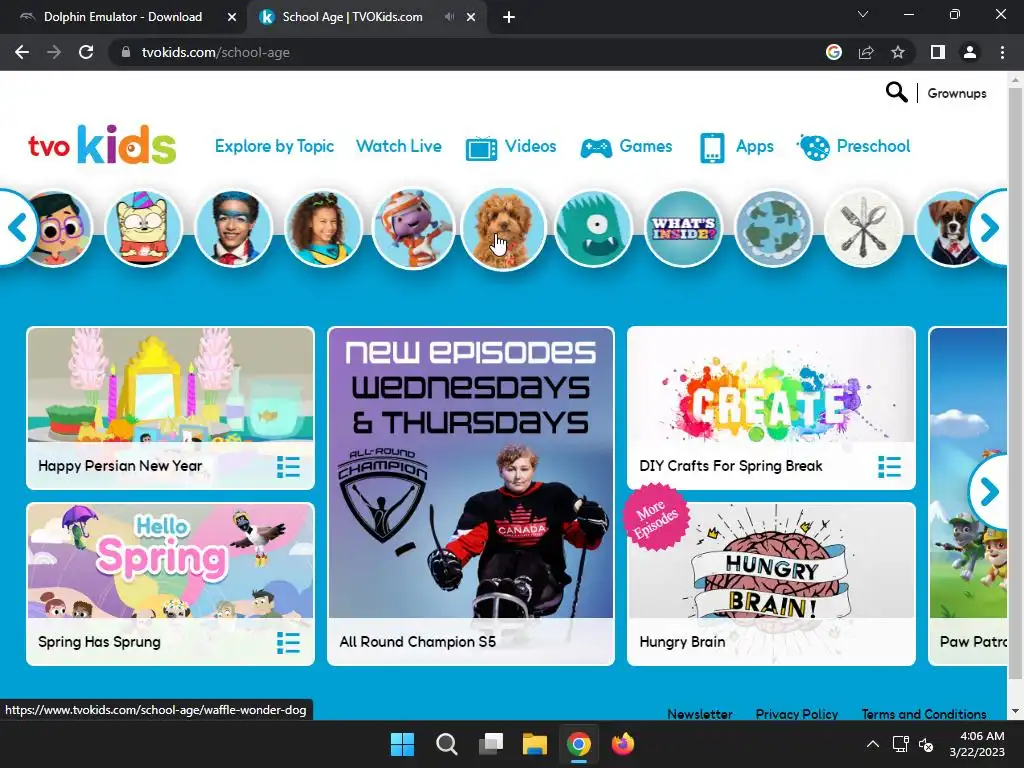Select the curly-haired girl character

(x=323, y=229)
